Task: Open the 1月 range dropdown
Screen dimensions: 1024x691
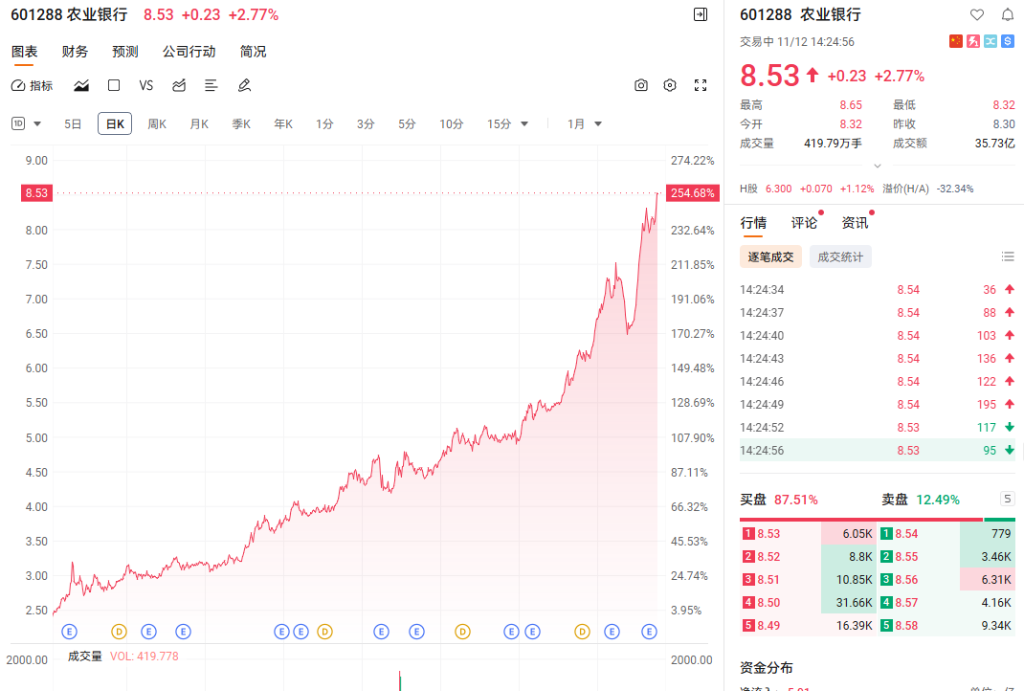Action: (585, 124)
